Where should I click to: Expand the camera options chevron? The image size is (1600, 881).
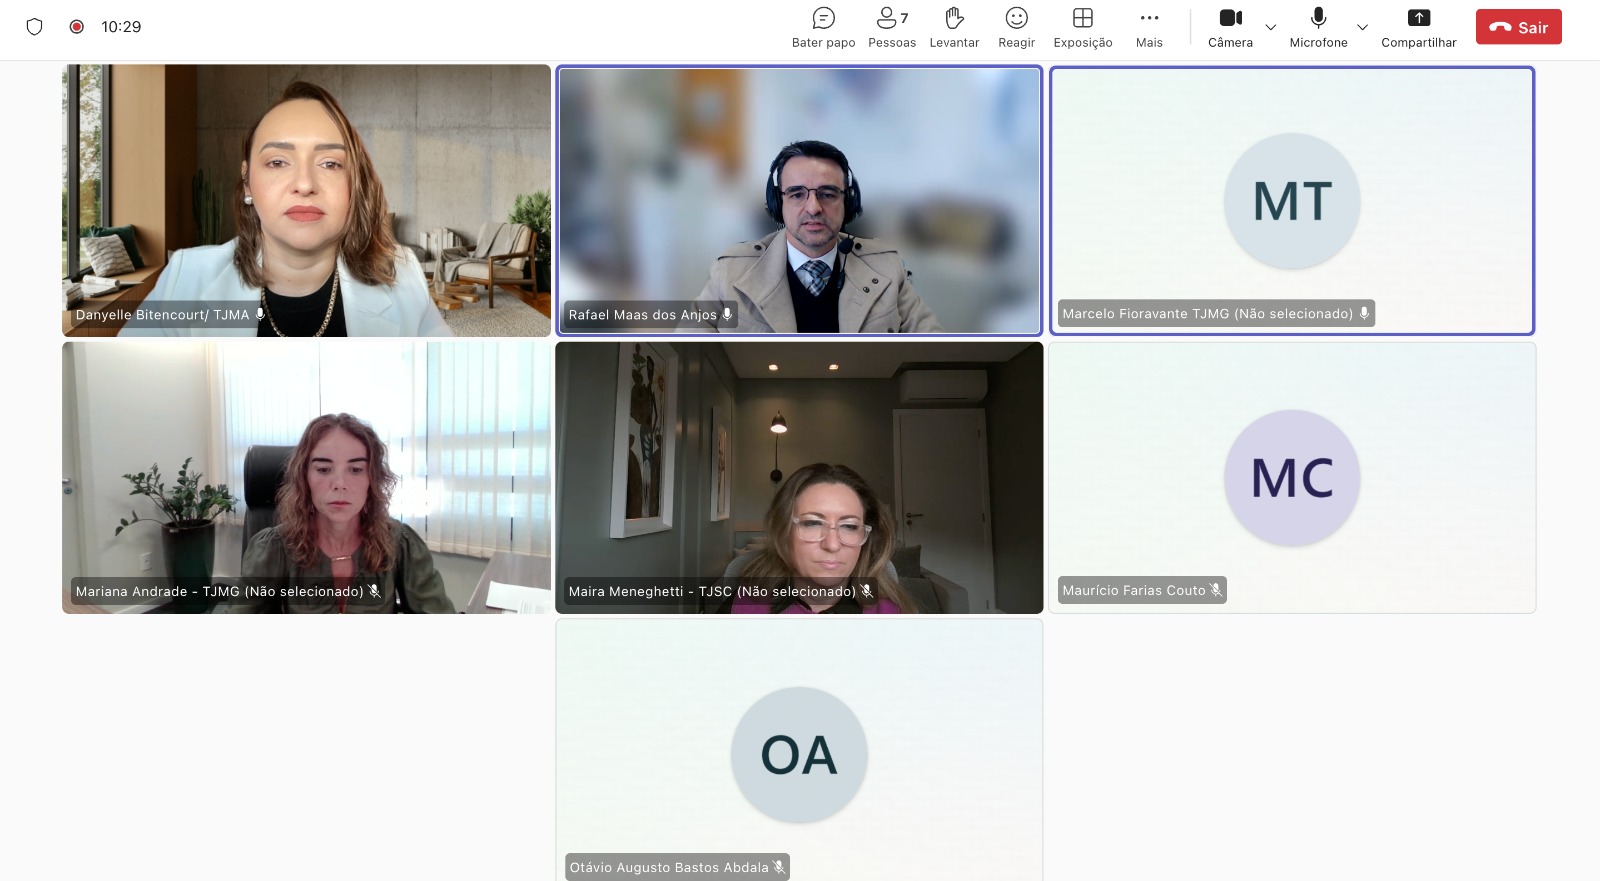1271,27
